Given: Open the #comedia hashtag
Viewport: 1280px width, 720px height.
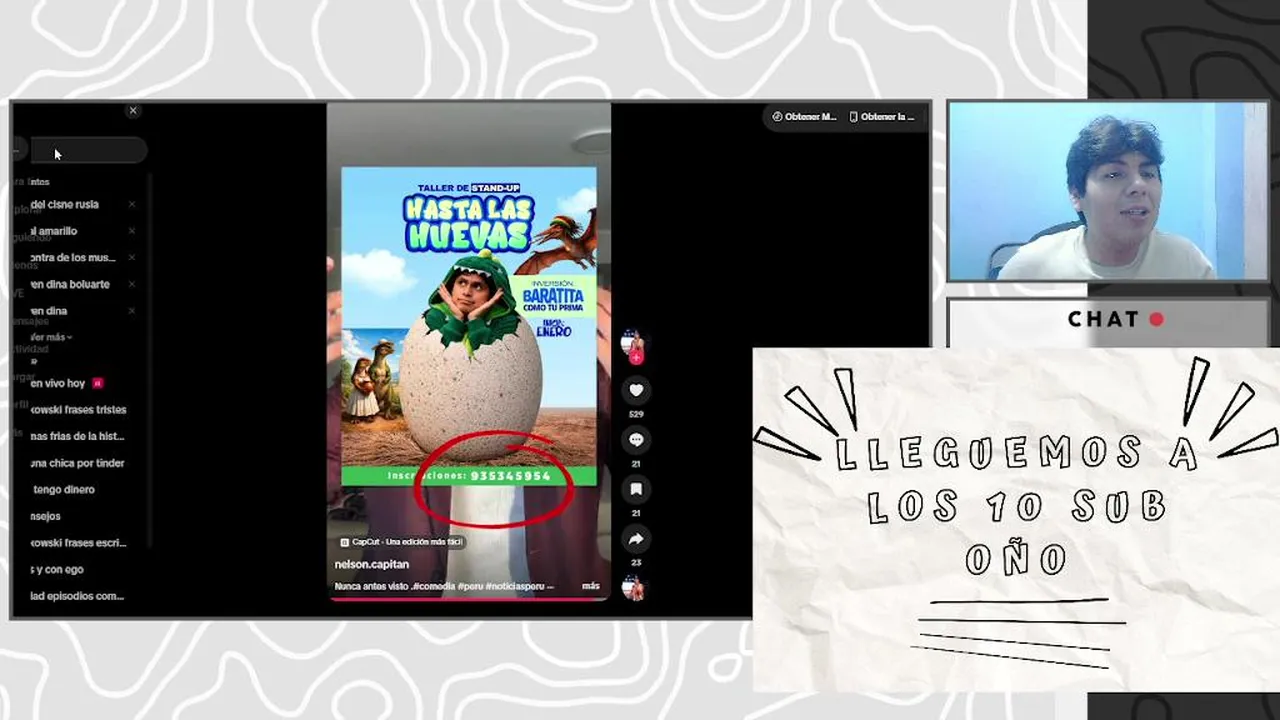Looking at the screenshot, I should [435, 586].
